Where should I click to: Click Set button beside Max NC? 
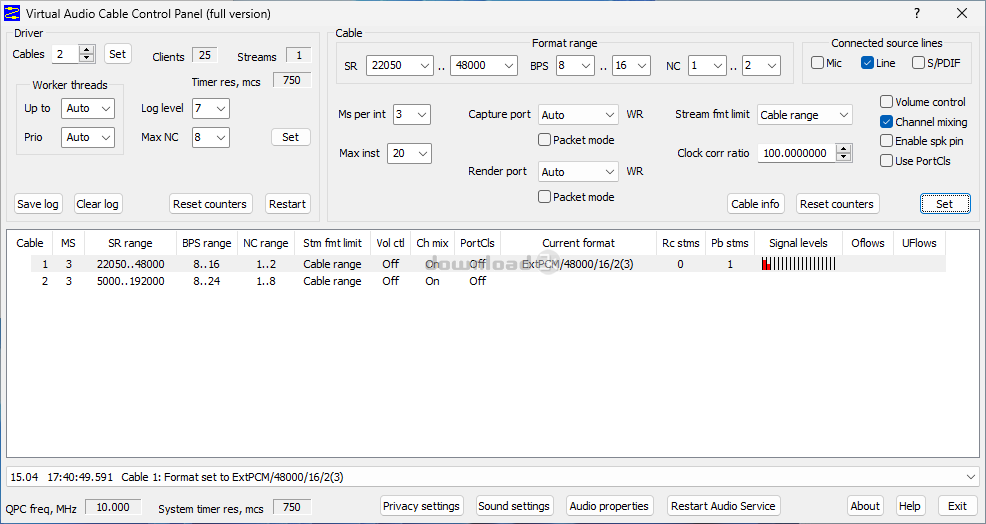pos(291,137)
